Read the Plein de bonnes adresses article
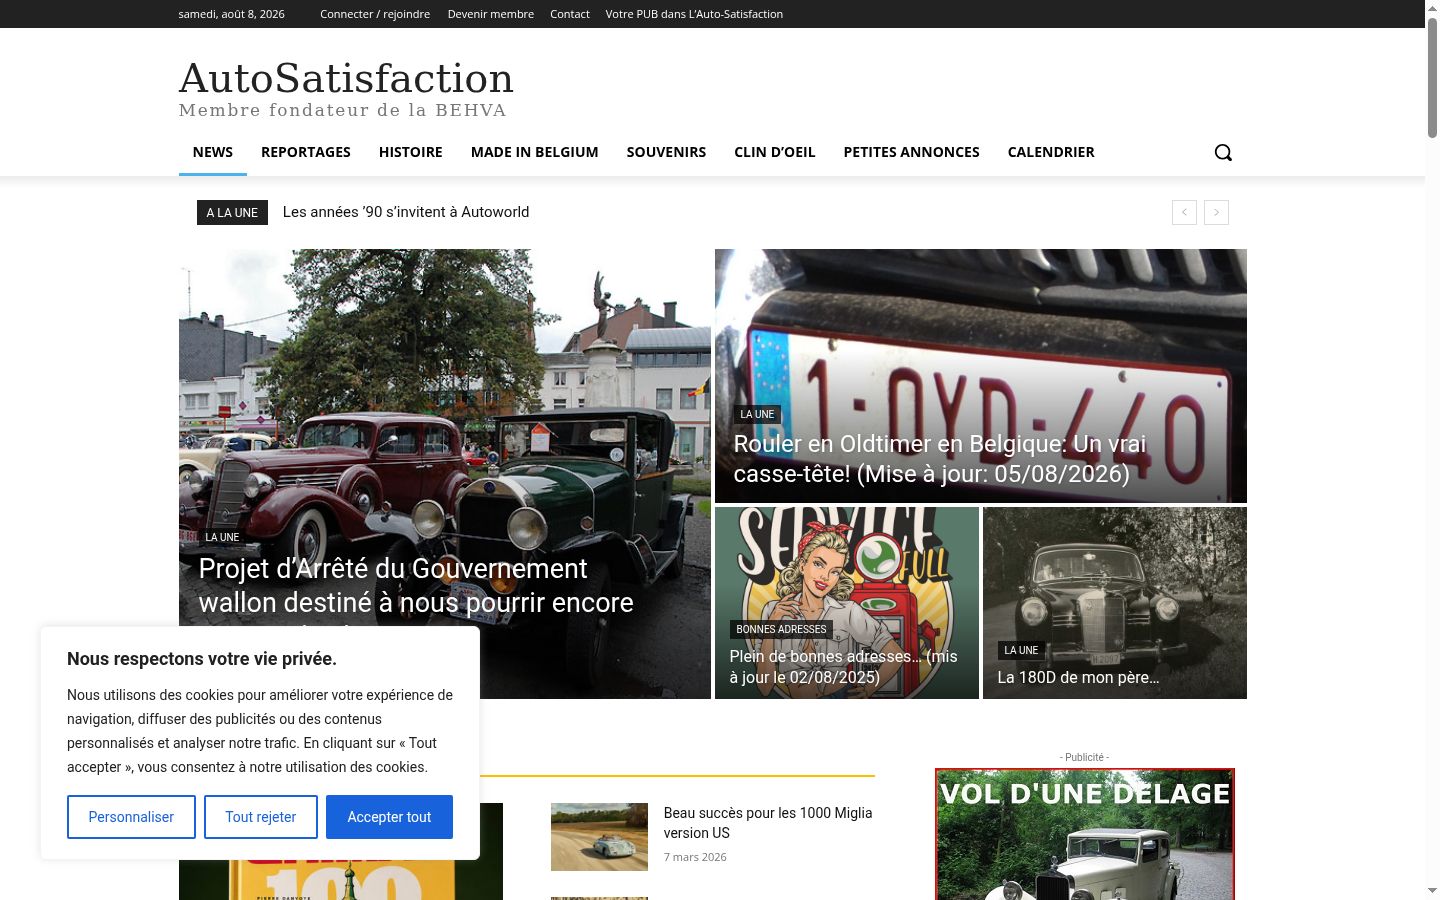The image size is (1440, 900). (844, 666)
